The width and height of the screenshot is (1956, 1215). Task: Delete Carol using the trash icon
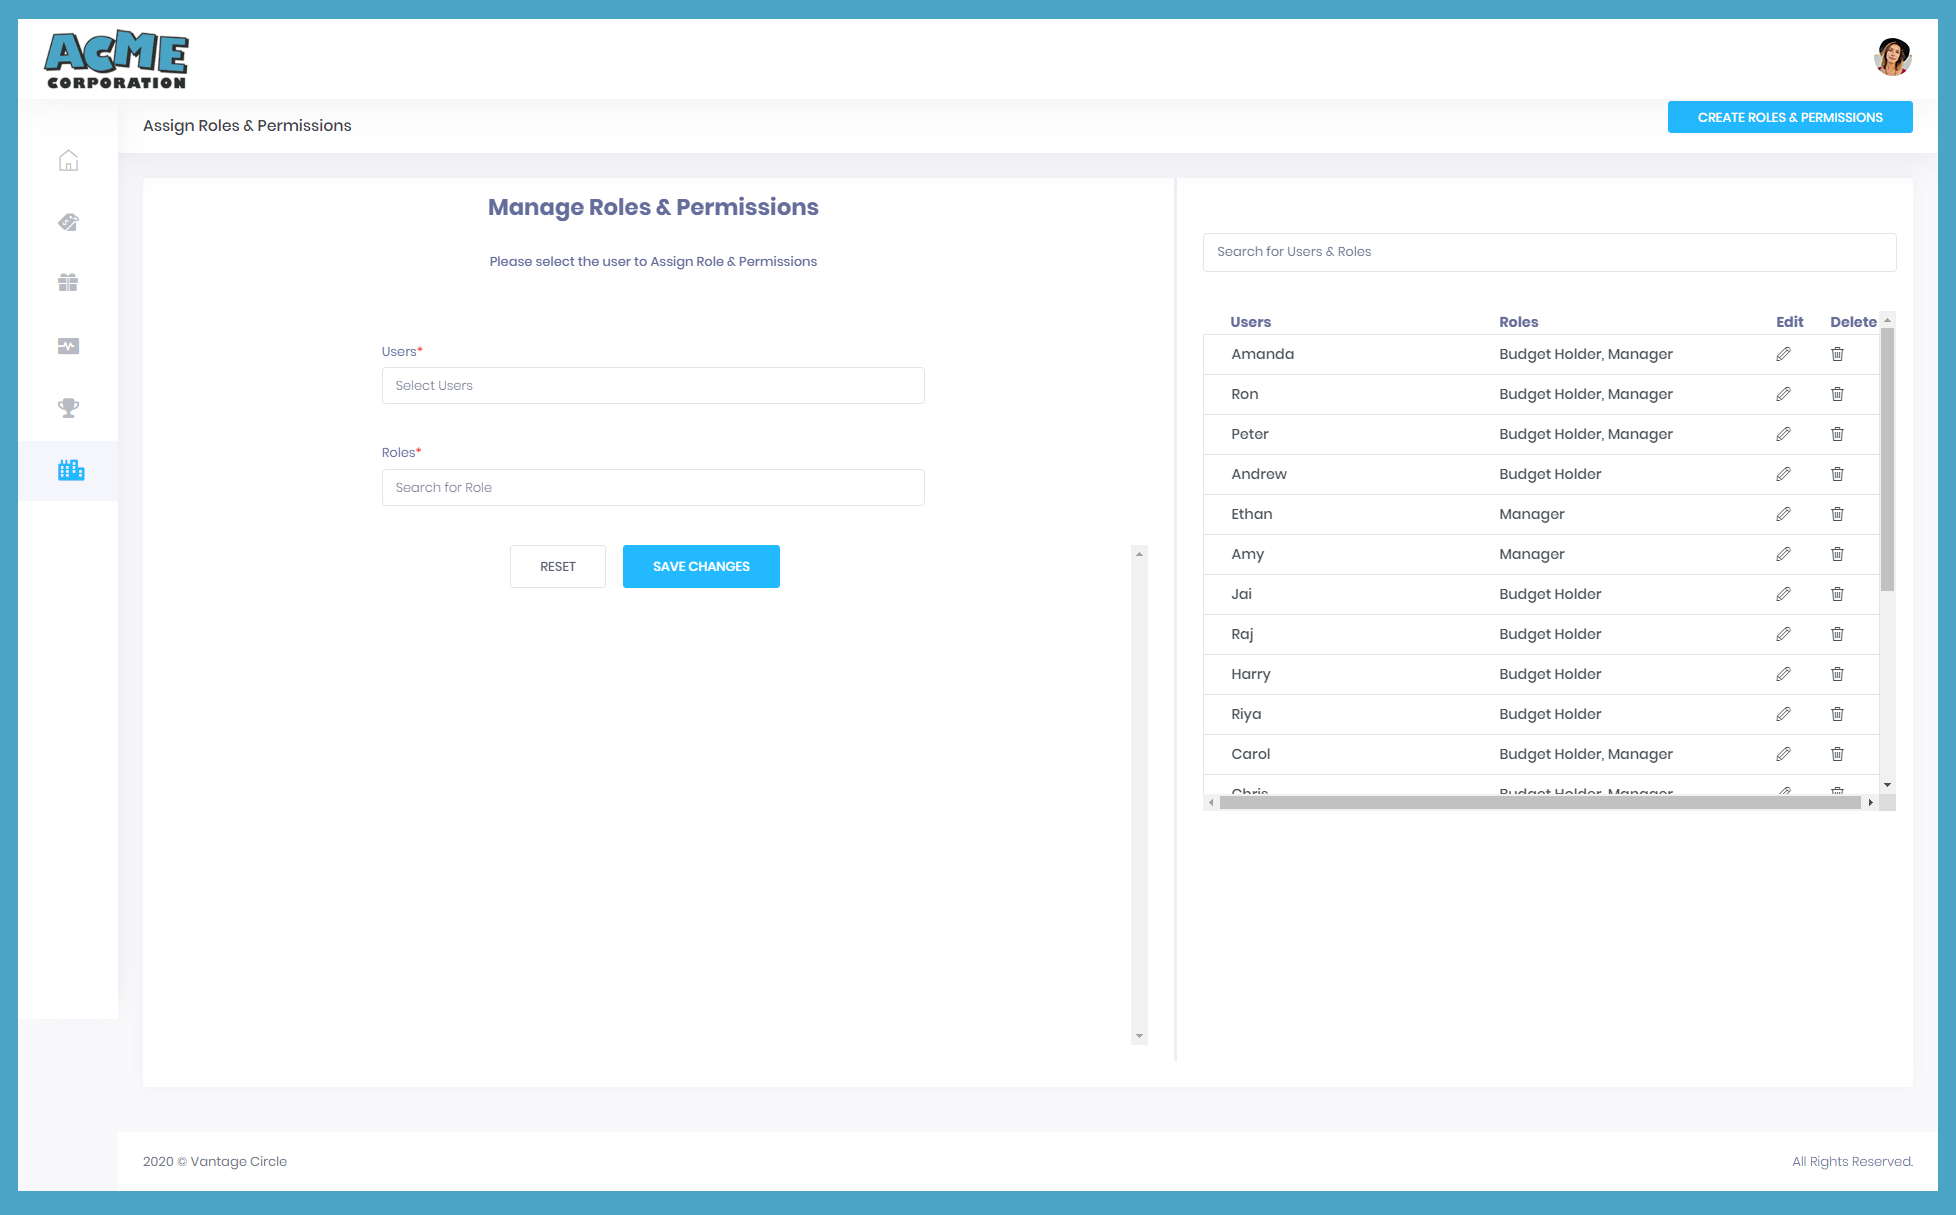click(x=1837, y=754)
